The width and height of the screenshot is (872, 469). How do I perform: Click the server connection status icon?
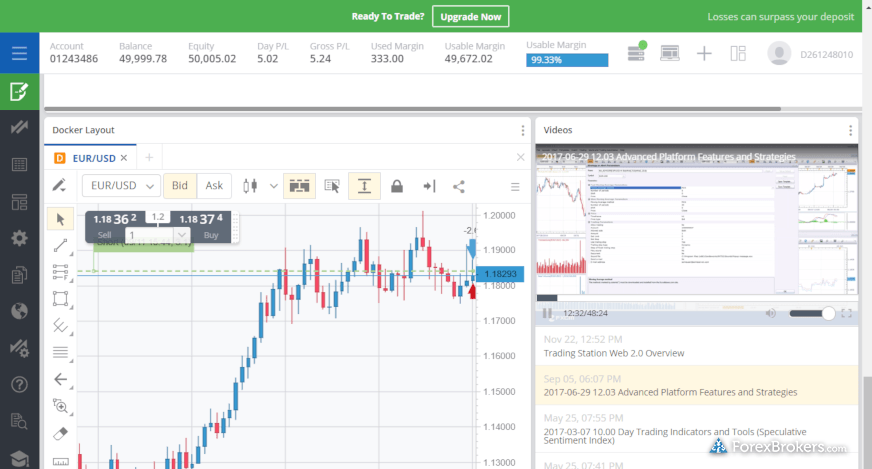pos(636,52)
